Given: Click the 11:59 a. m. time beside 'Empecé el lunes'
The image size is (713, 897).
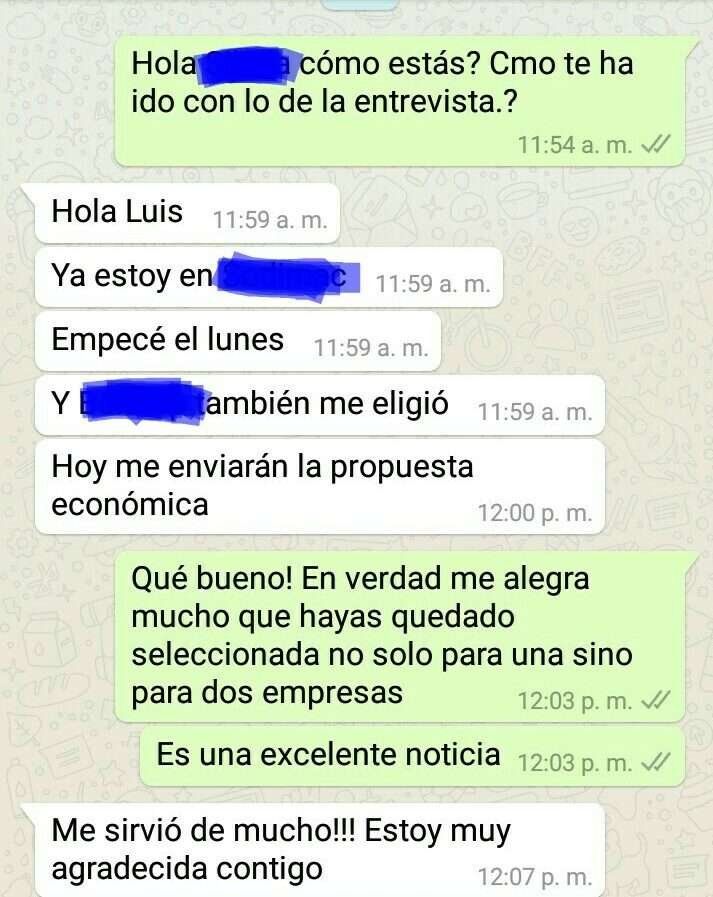Looking at the screenshot, I should pyautogui.click(x=371, y=348).
